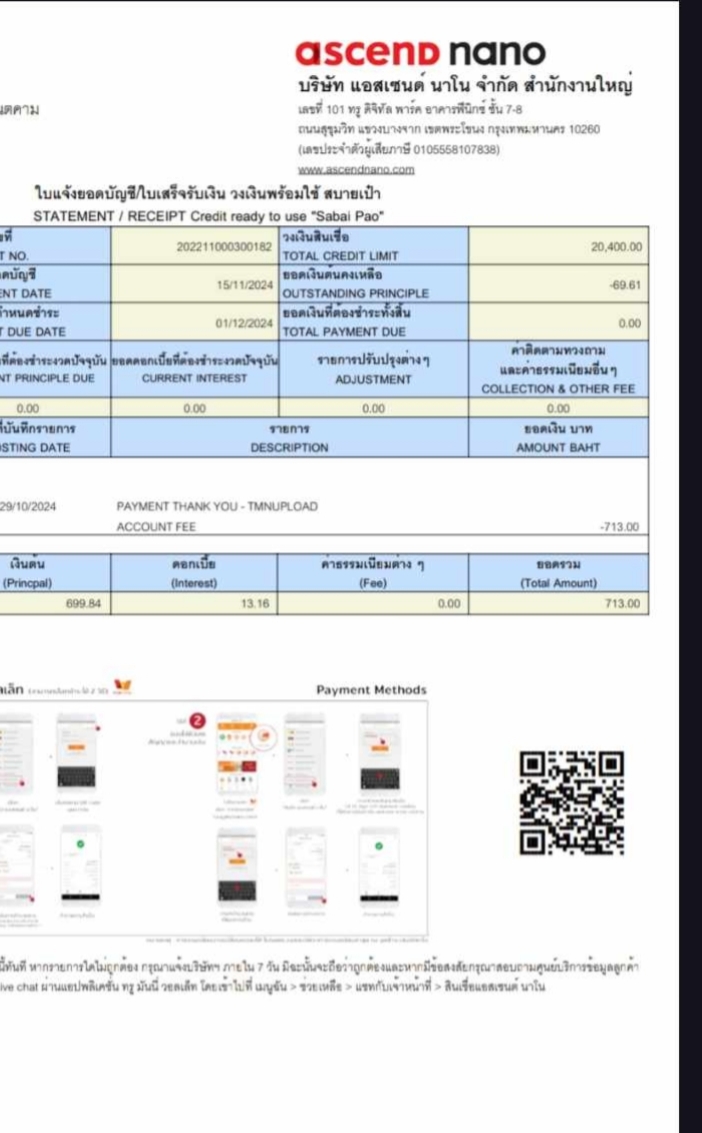Click the Thai statement title above English title
This screenshot has width=702, height=1133.
pos(208,194)
